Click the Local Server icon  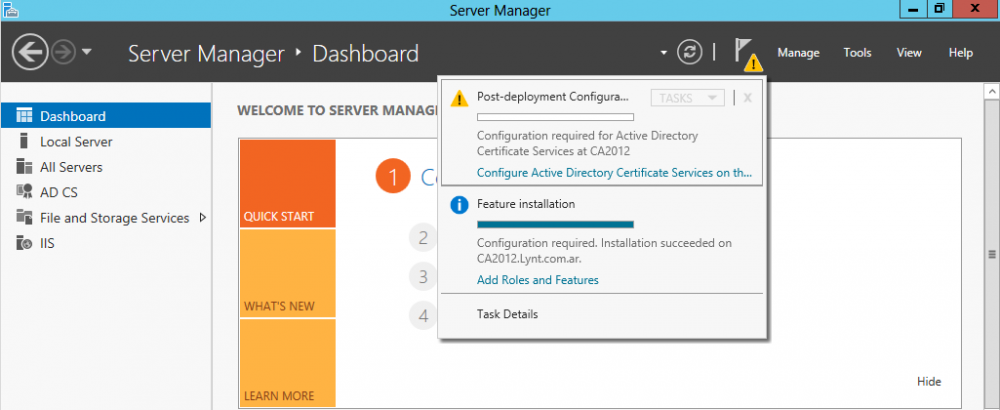pyautogui.click(x=24, y=141)
